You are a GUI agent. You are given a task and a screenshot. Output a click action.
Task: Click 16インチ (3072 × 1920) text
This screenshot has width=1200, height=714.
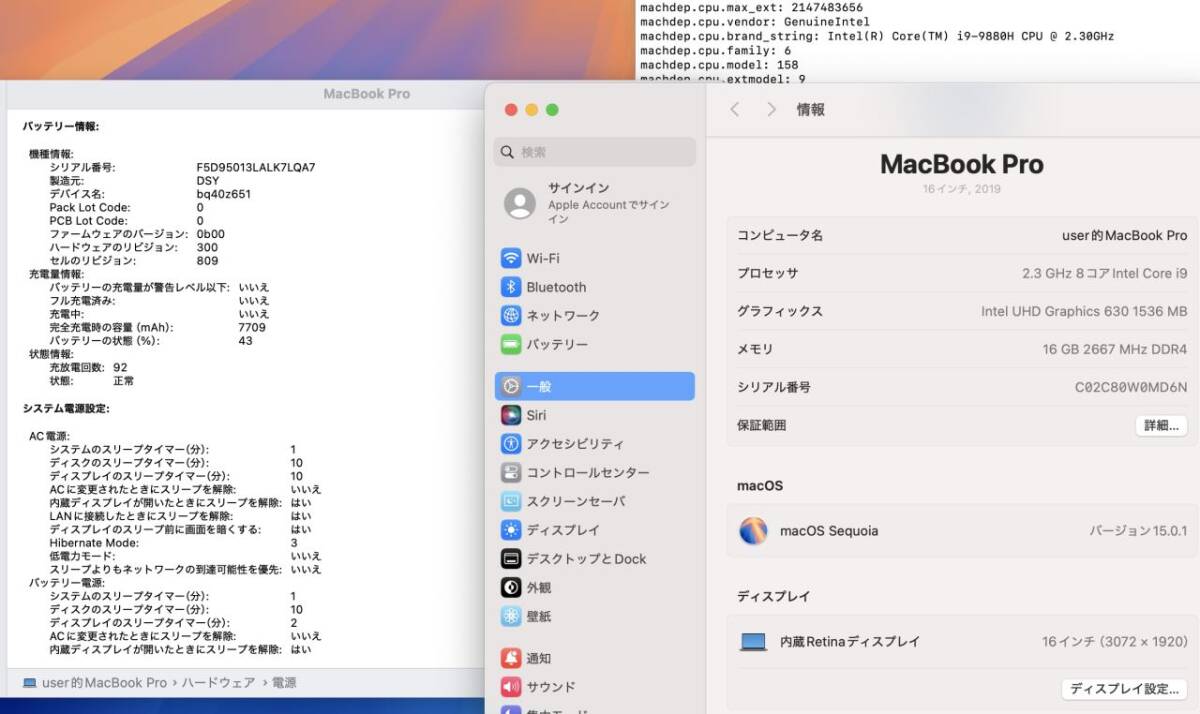[1114, 642]
